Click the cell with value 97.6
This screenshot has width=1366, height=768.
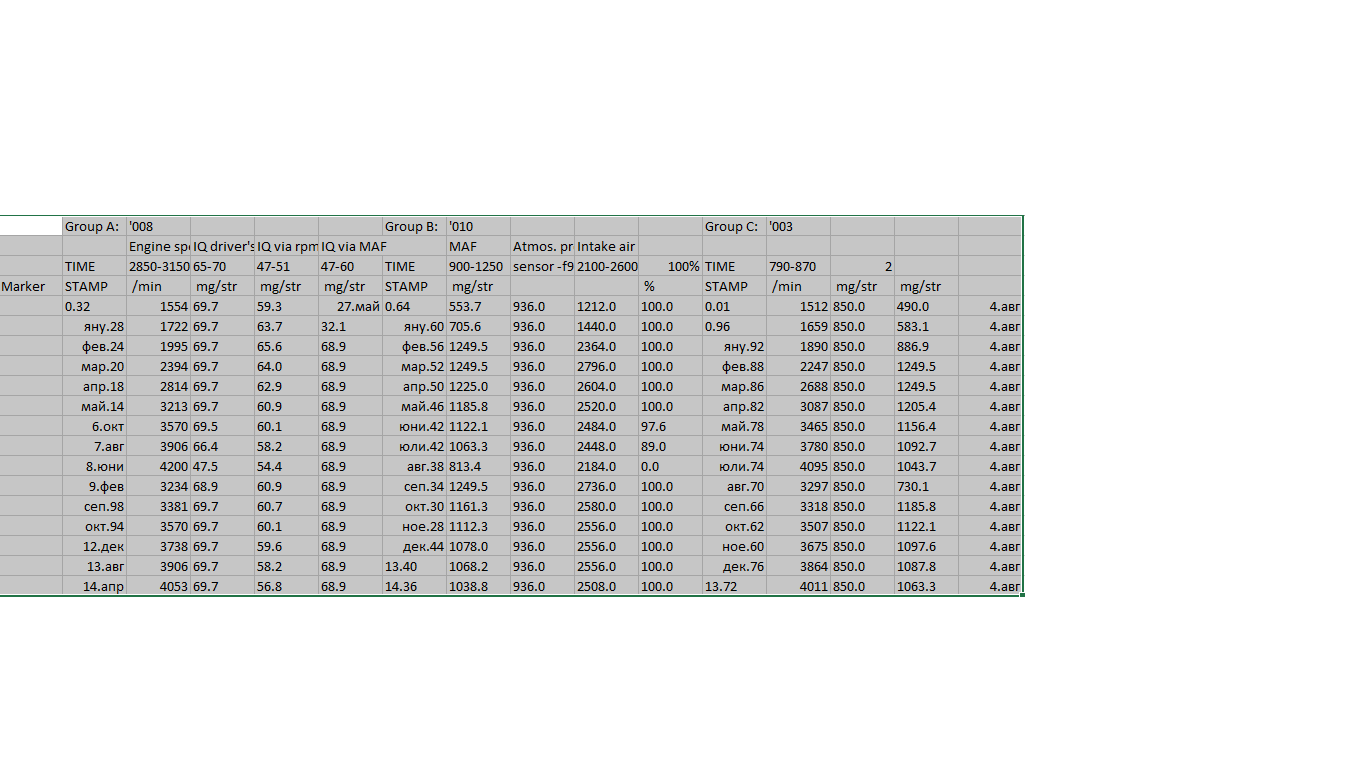670,426
